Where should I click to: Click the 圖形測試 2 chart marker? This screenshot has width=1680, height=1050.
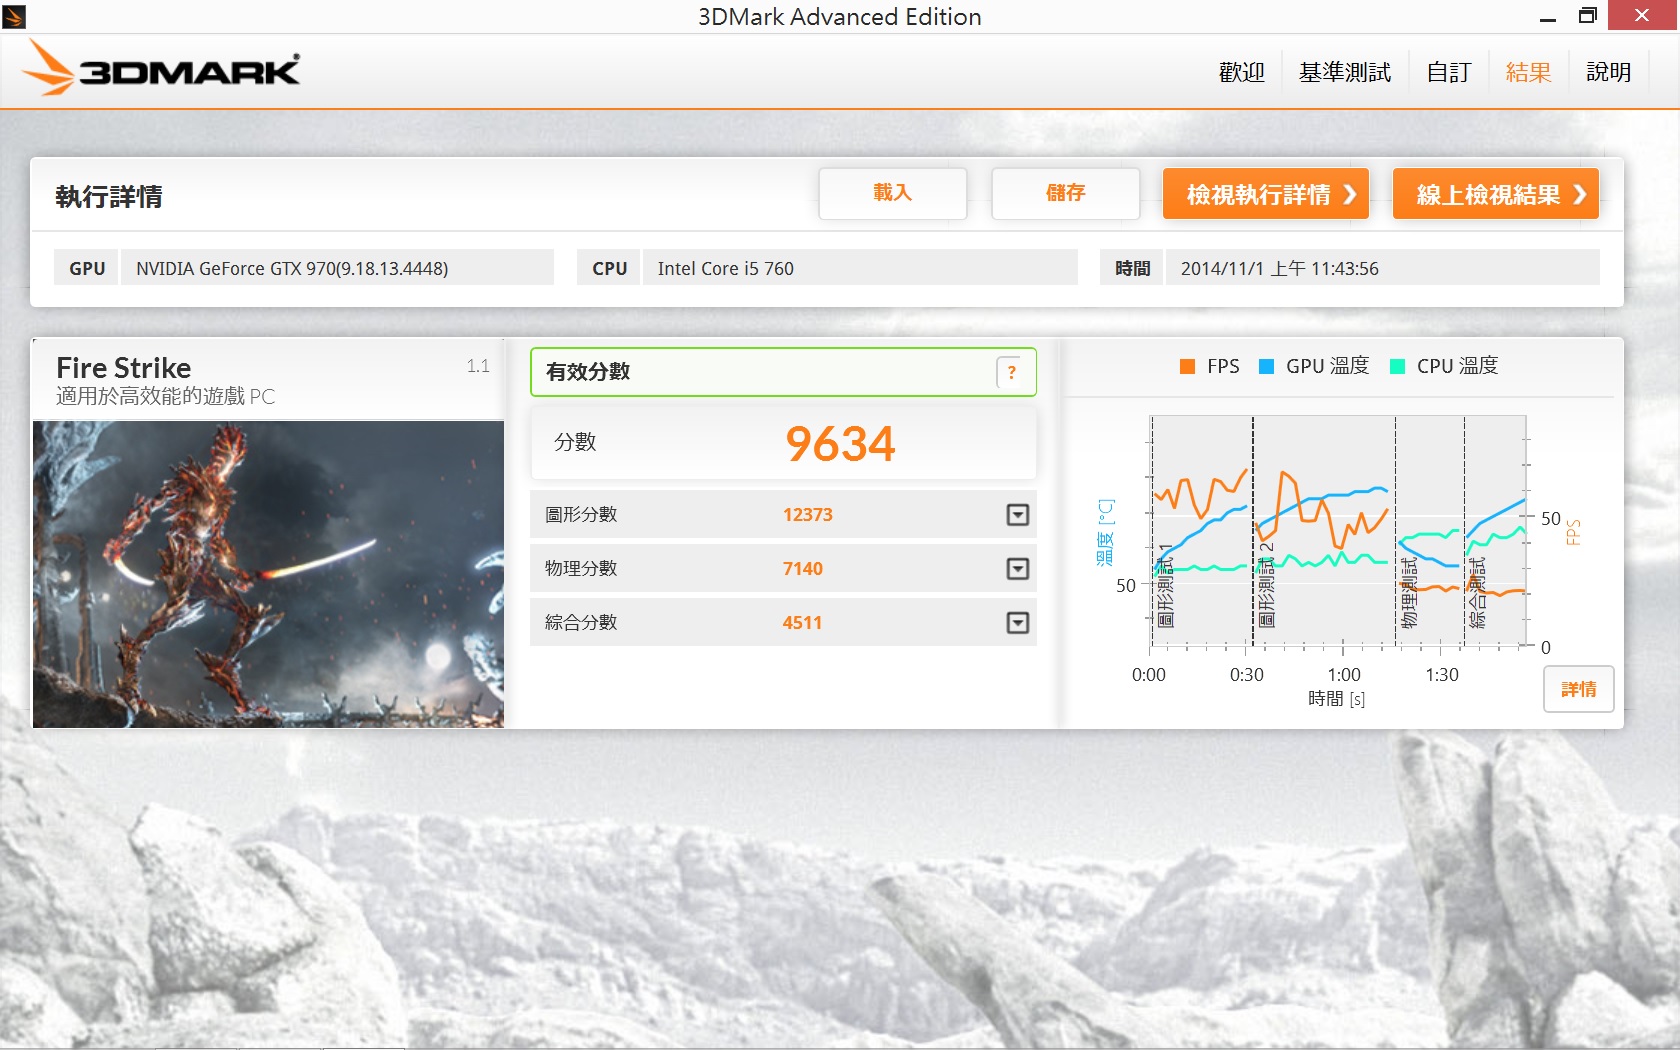click(1266, 585)
